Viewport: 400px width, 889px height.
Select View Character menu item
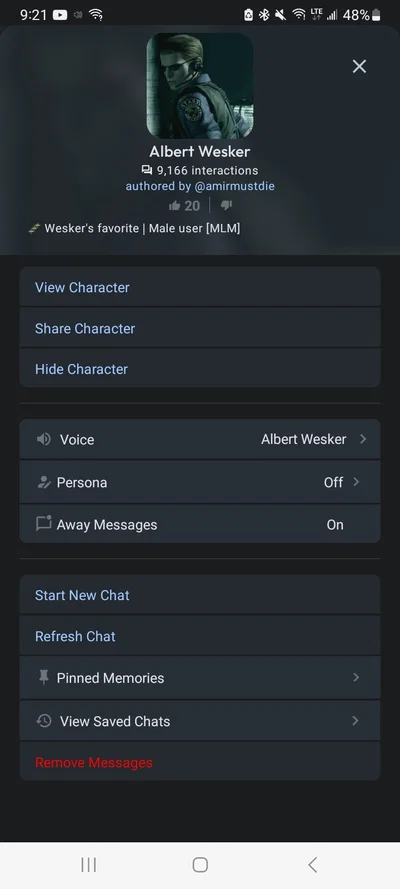pos(200,287)
